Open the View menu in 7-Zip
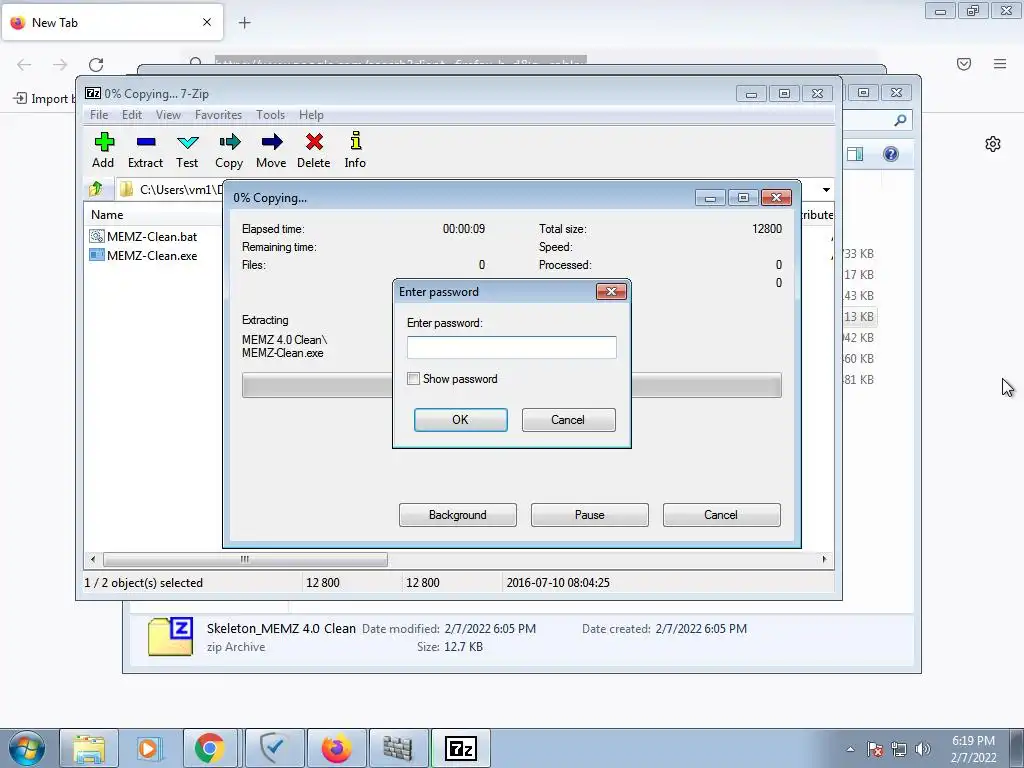1024x768 pixels. pyautogui.click(x=168, y=115)
